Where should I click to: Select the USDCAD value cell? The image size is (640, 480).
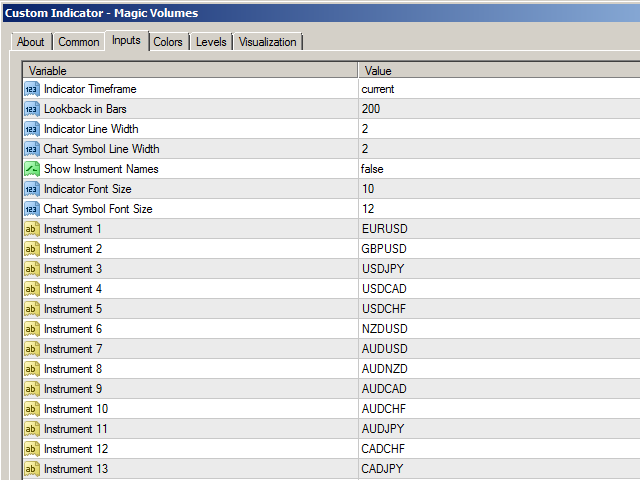499,289
